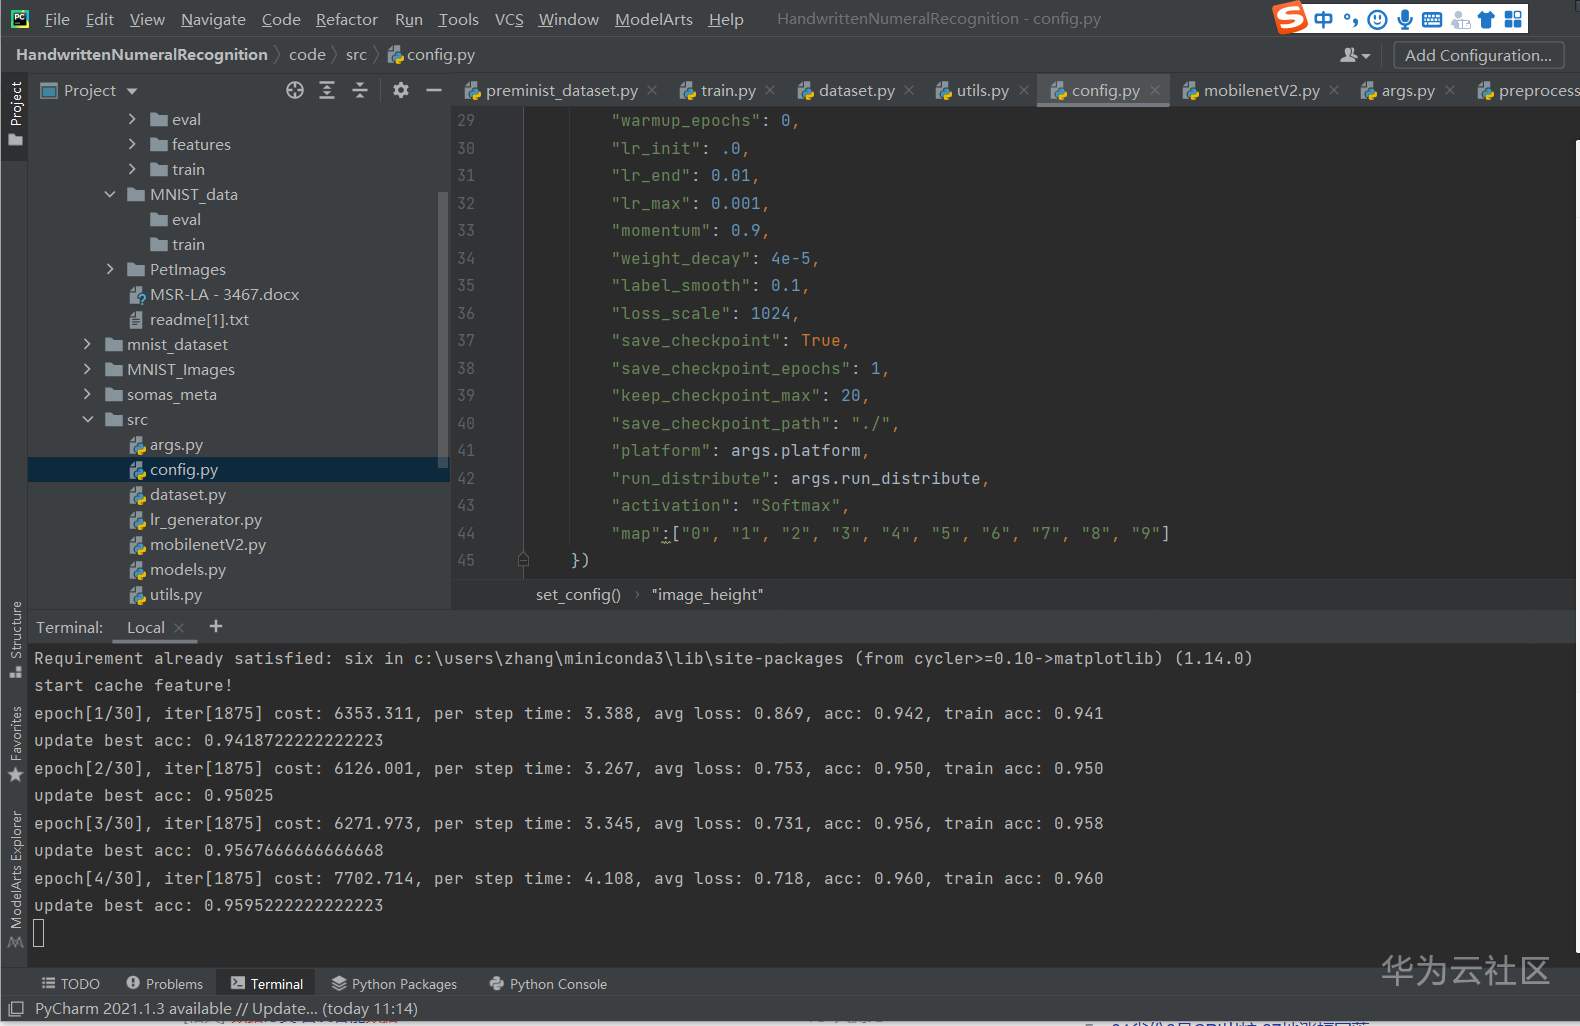Select lr_generator.py in project tree

click(x=205, y=520)
